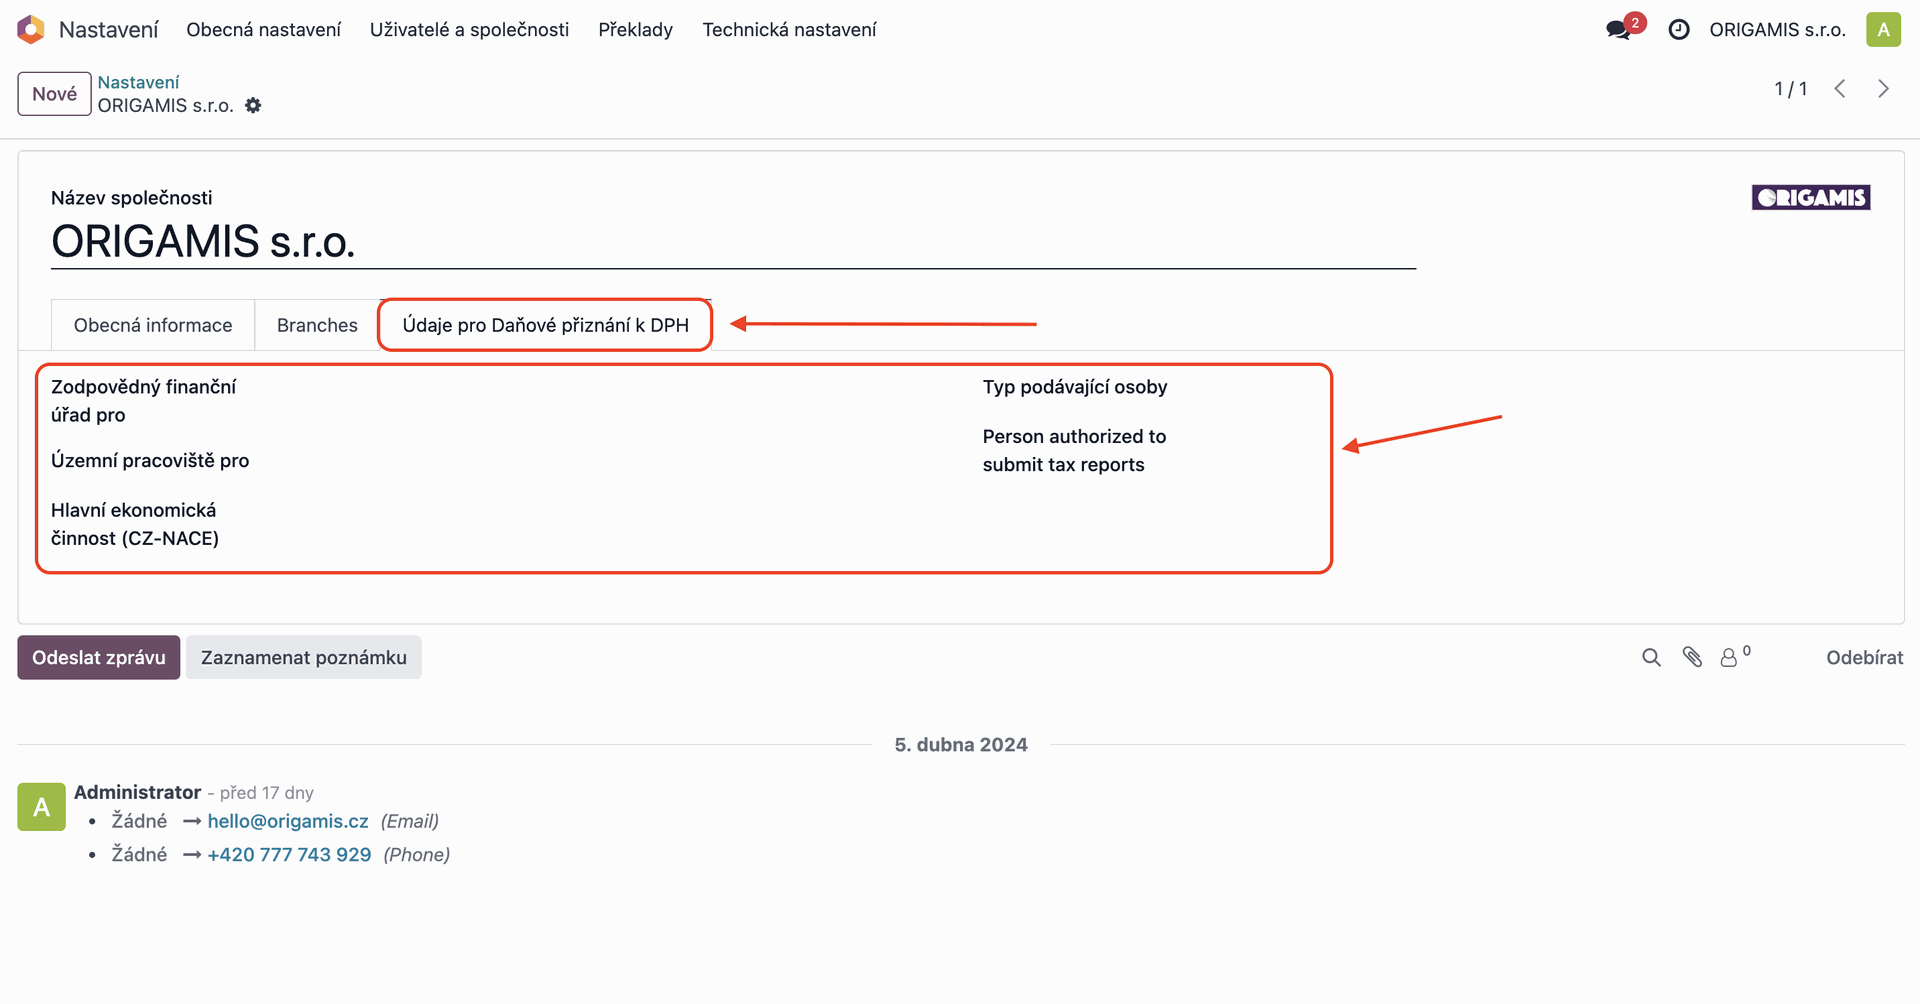Switch to the Obecná informace tab
The height and width of the screenshot is (1004, 1920).
(153, 325)
